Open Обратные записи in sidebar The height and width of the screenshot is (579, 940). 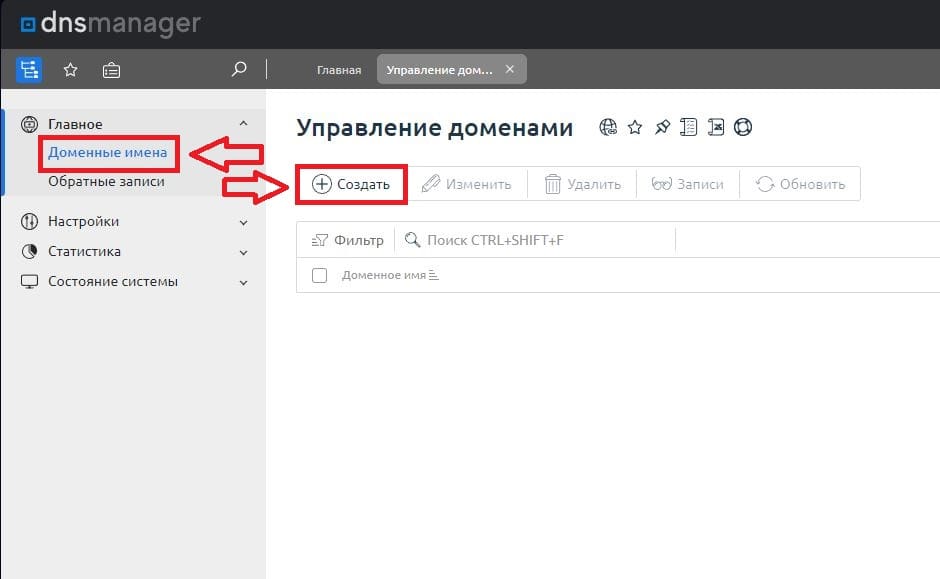(x=106, y=182)
